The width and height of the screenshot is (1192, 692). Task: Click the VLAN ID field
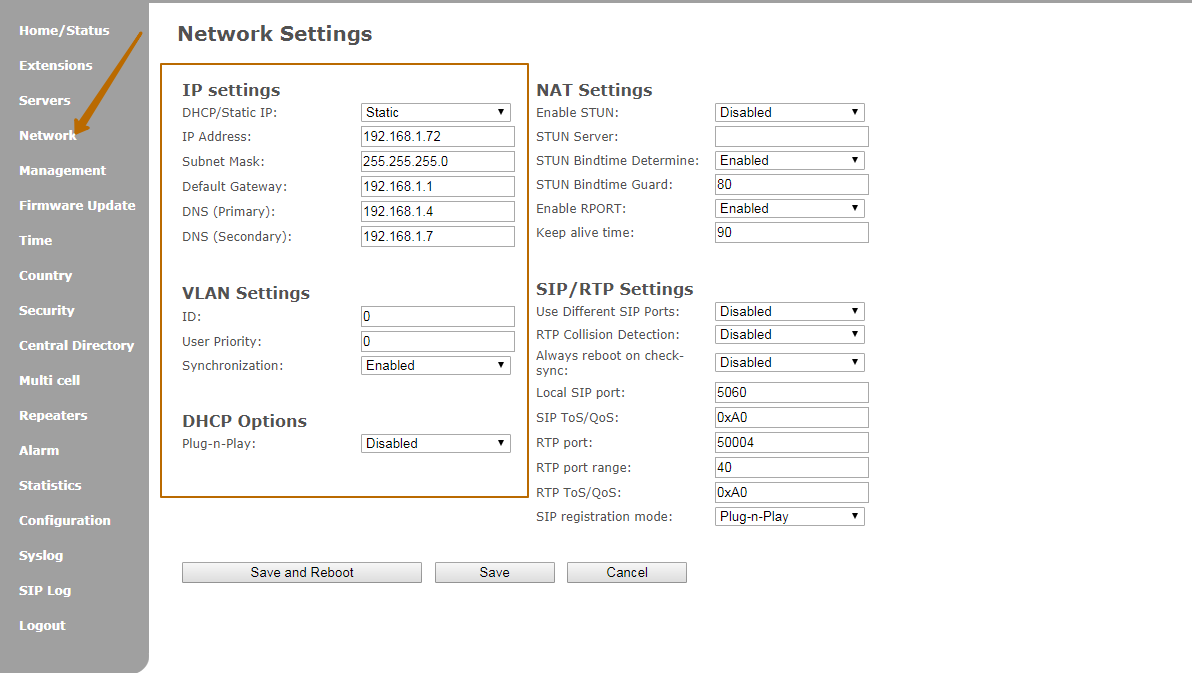point(438,316)
